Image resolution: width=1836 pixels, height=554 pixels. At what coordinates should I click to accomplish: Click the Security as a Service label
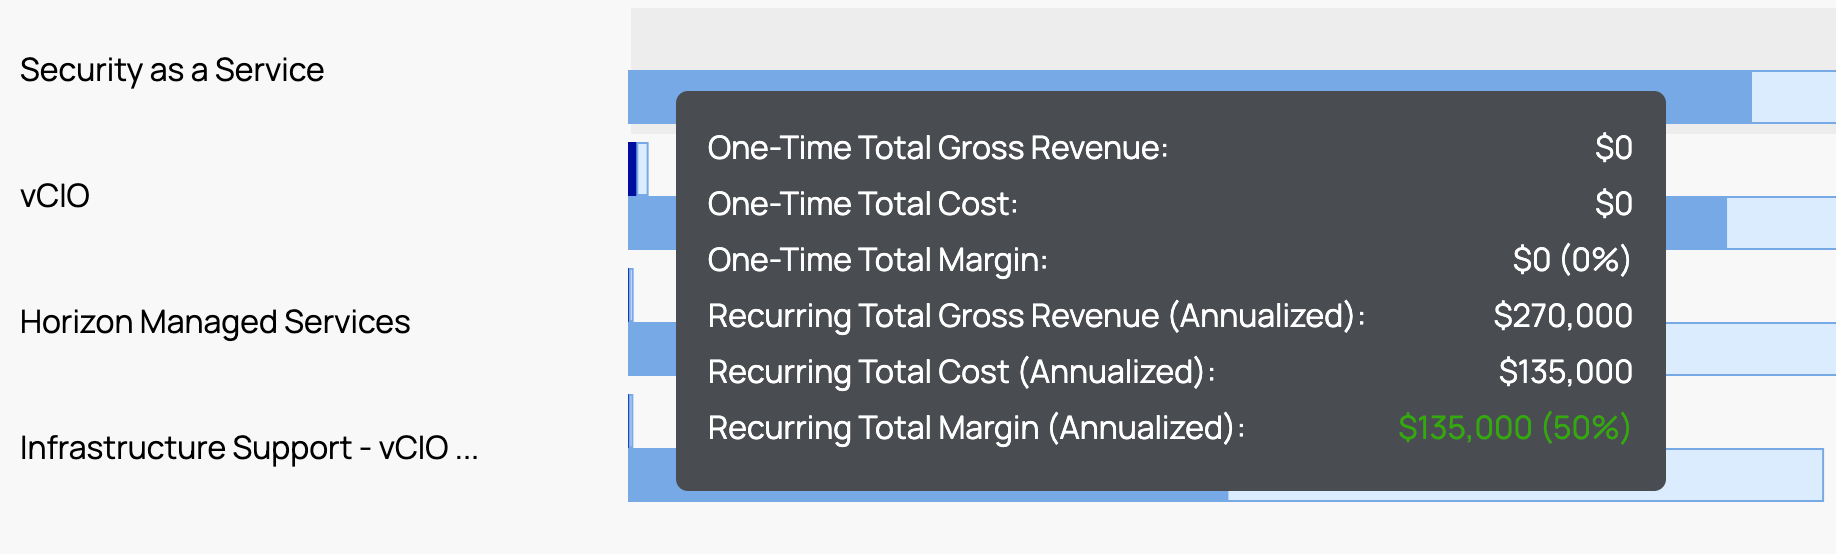[172, 70]
